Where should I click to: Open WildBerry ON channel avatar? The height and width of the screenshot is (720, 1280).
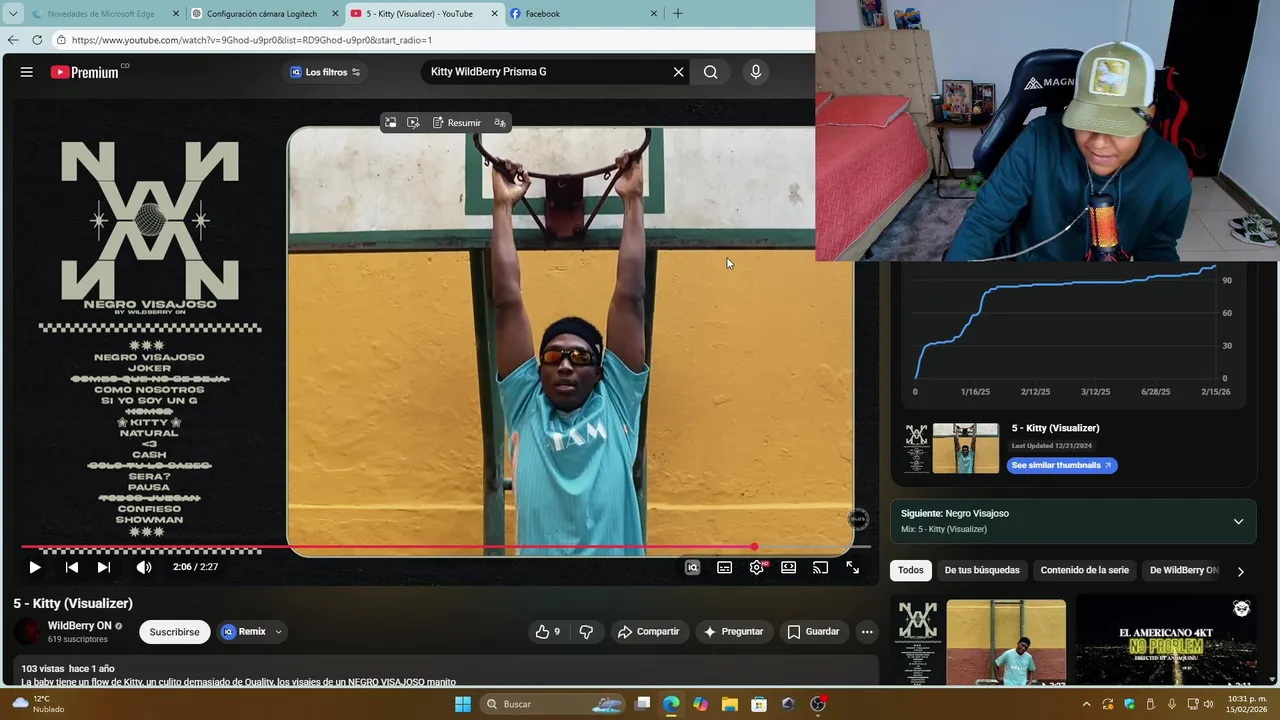(x=27, y=632)
